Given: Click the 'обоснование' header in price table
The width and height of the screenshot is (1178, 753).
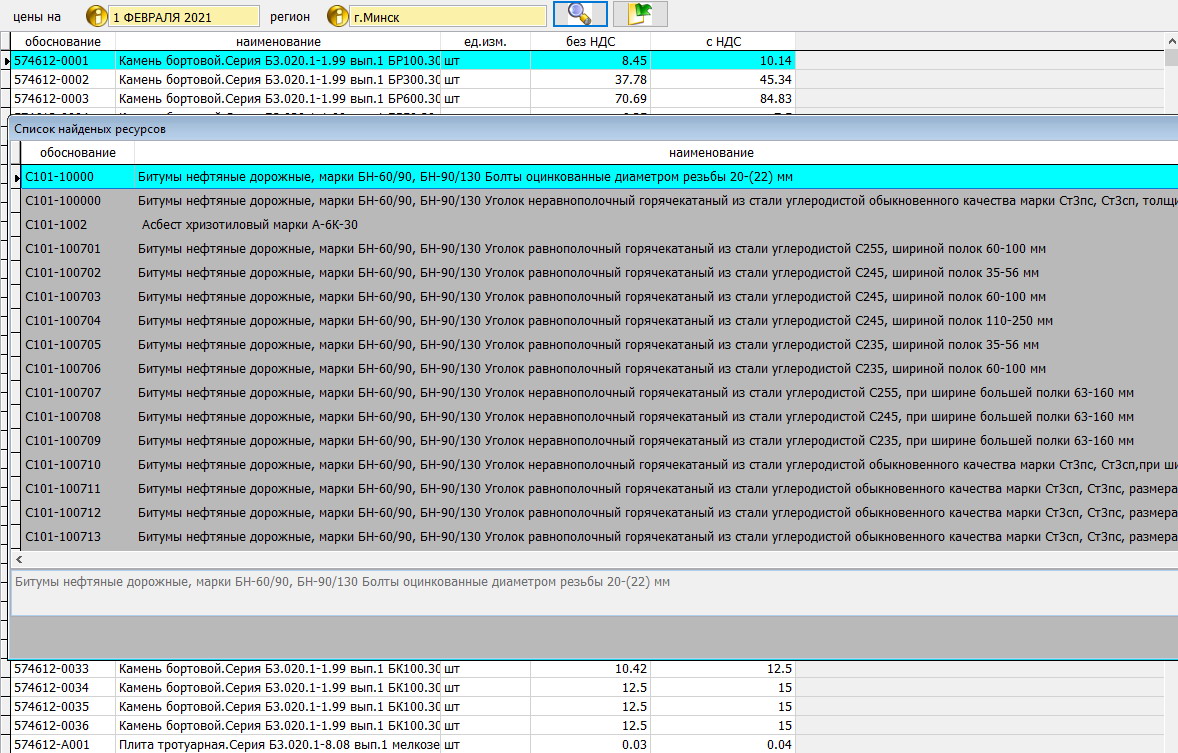Looking at the screenshot, I should click(x=63, y=41).
